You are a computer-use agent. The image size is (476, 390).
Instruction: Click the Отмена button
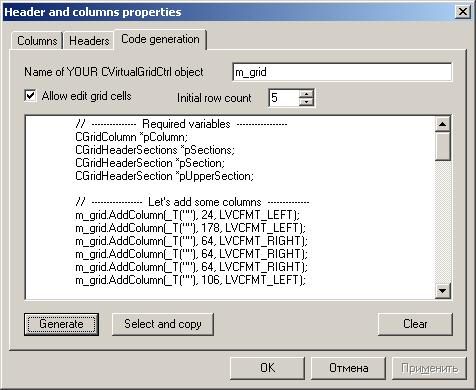tap(348, 368)
